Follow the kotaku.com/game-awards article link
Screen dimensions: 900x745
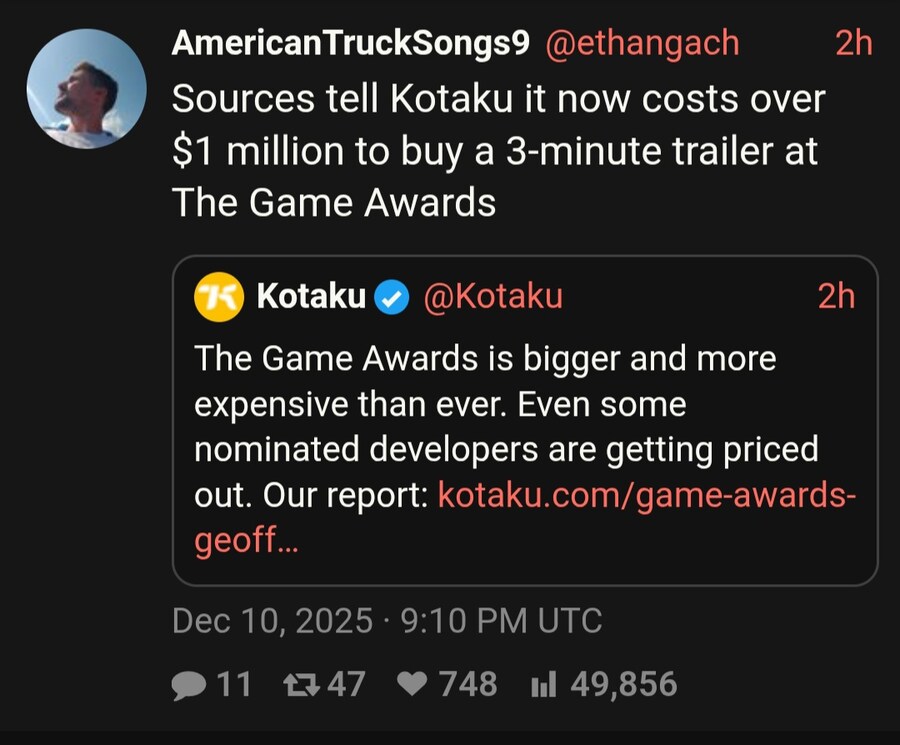(646, 495)
